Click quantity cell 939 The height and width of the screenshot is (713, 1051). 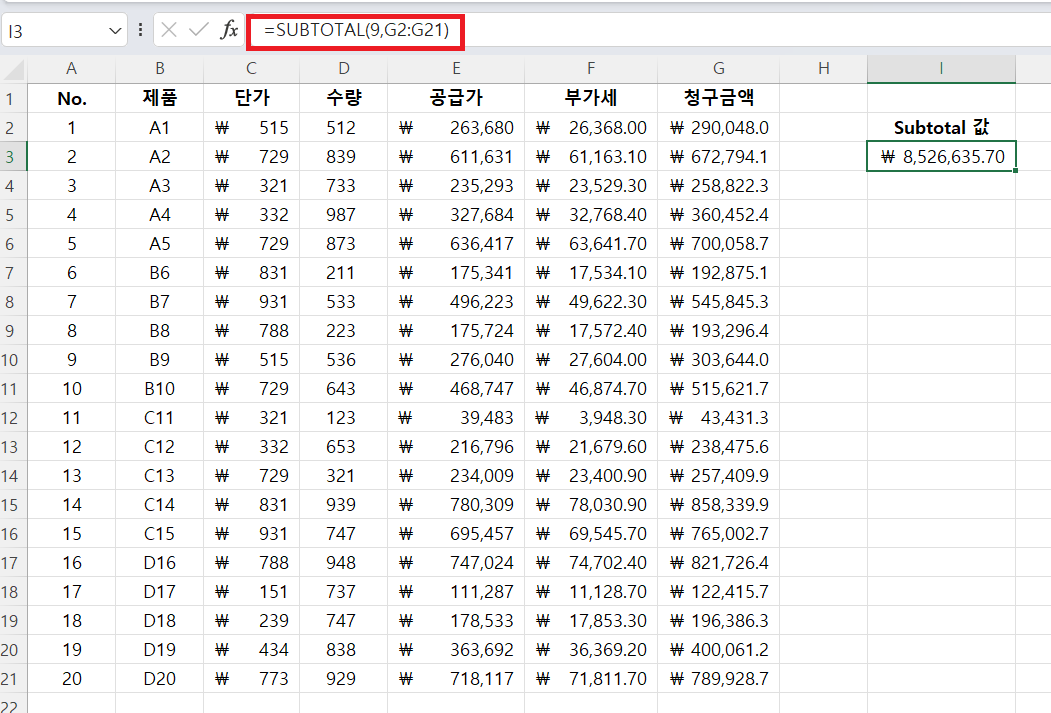coord(343,505)
